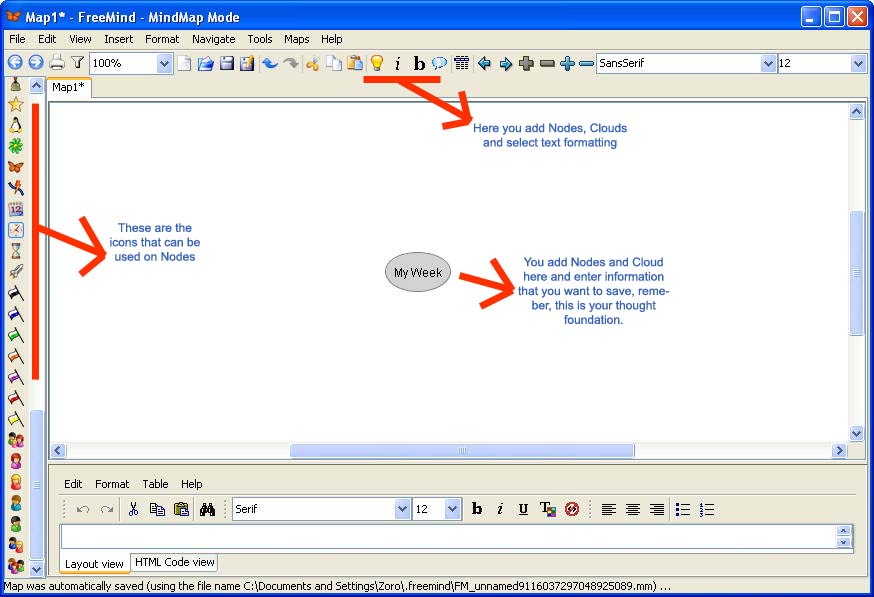Toggle bold in the main toolbar
874x597 pixels.
click(x=419, y=63)
